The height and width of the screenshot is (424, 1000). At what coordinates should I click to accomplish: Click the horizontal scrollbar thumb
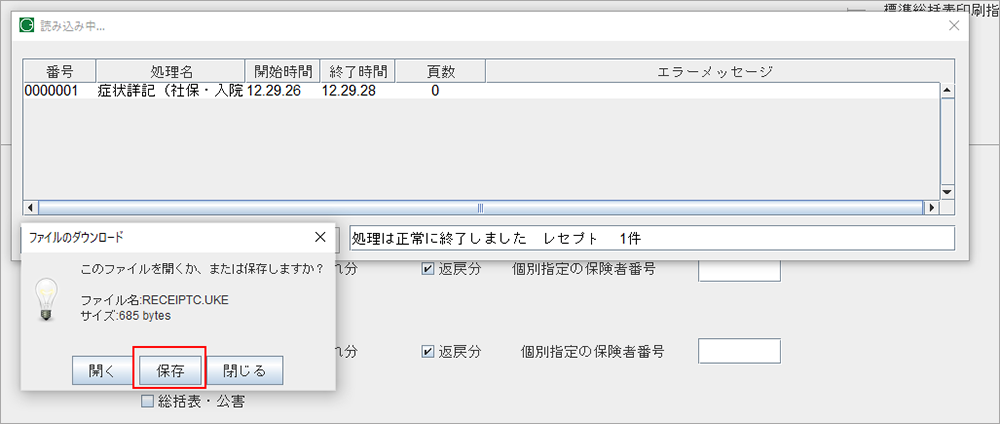480,208
